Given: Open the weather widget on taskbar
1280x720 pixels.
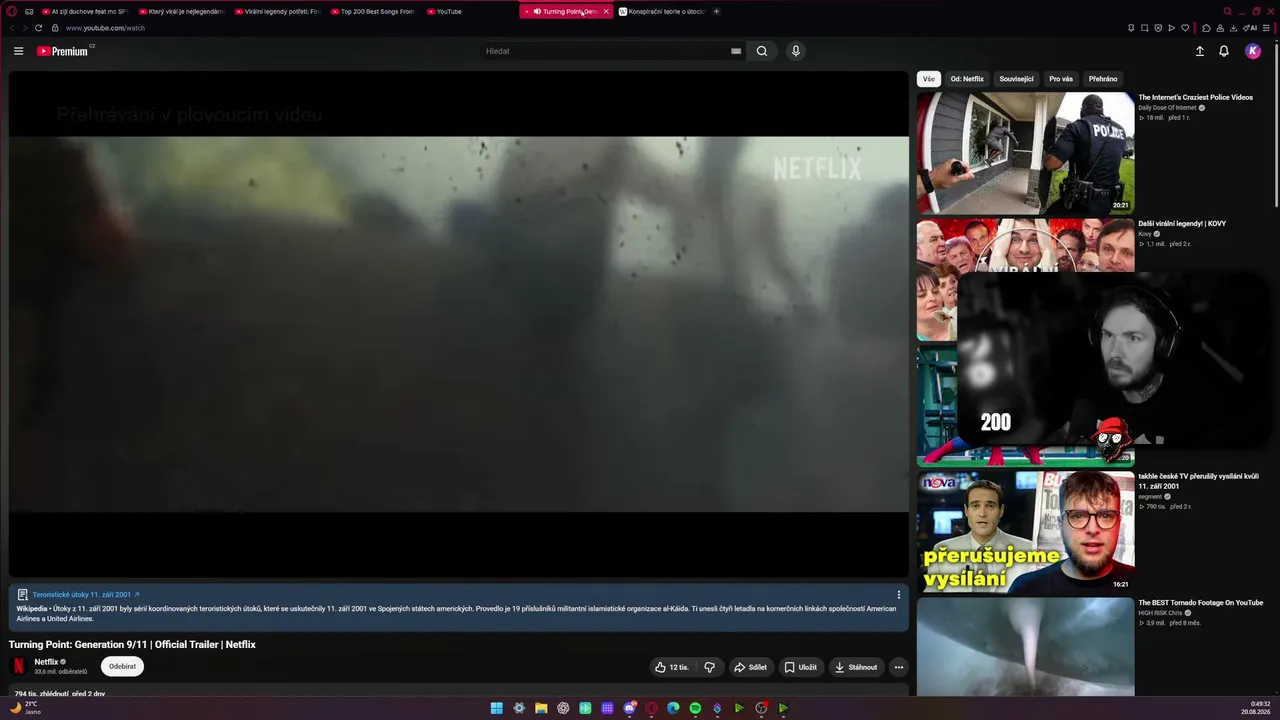Looking at the screenshot, I should tap(26, 708).
